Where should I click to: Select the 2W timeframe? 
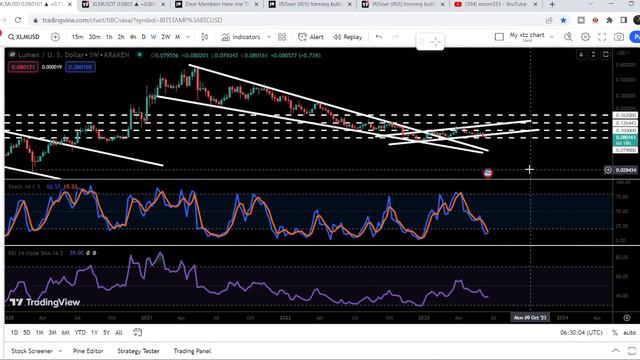tap(165, 37)
